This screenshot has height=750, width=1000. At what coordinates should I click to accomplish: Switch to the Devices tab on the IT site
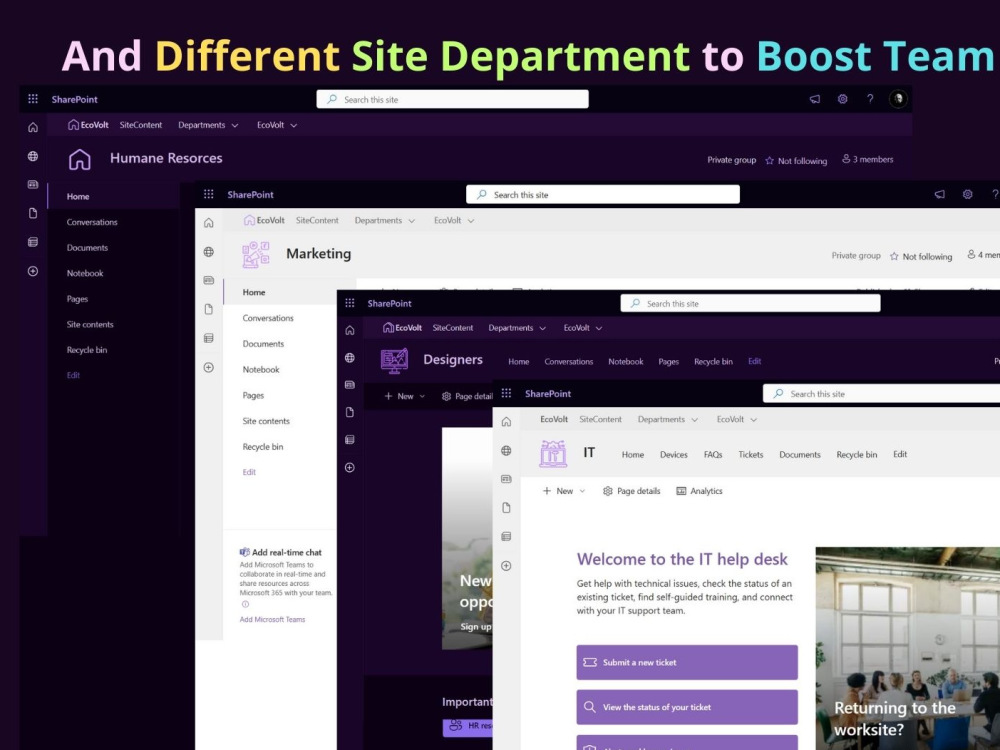[x=673, y=454]
